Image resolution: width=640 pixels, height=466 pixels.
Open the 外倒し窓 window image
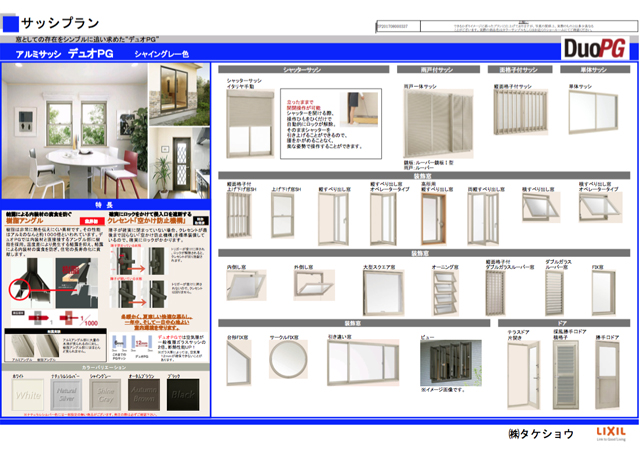coord(314,285)
